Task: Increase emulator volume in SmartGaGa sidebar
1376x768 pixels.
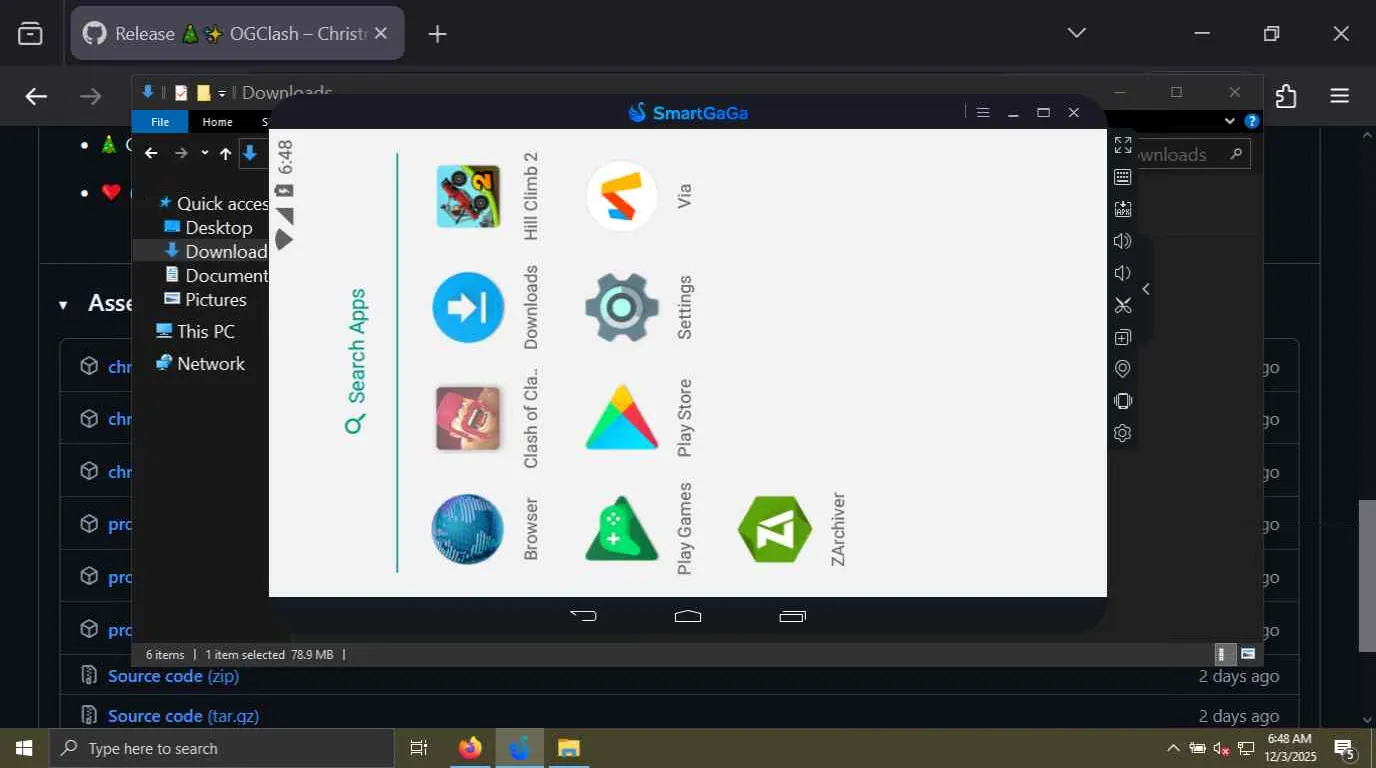Action: pos(1123,241)
